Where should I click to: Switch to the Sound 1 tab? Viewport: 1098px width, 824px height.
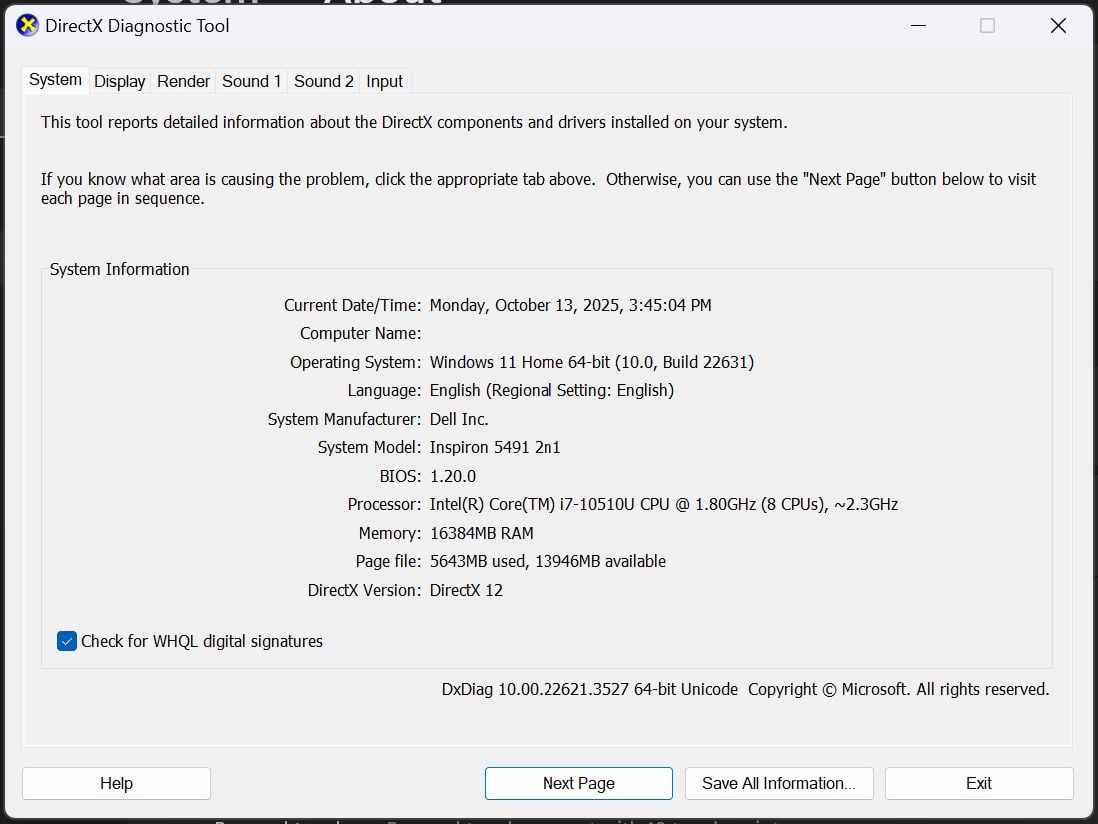[x=251, y=81]
